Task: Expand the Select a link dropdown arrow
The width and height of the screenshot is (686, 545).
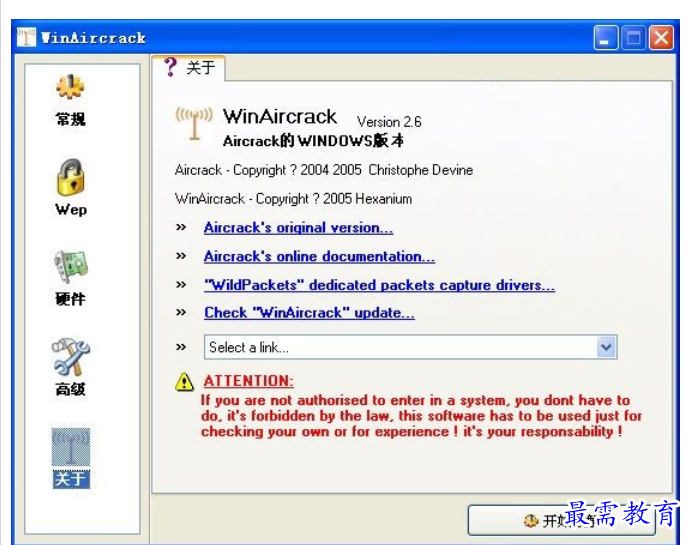Action: 606,347
